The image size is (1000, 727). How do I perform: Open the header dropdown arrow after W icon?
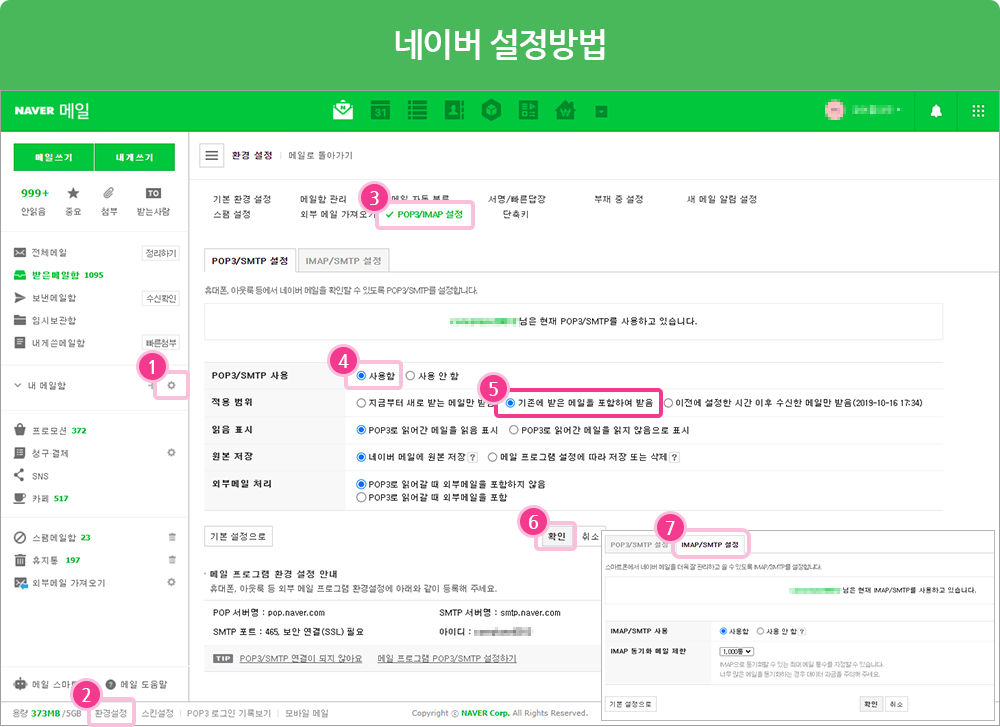click(601, 112)
